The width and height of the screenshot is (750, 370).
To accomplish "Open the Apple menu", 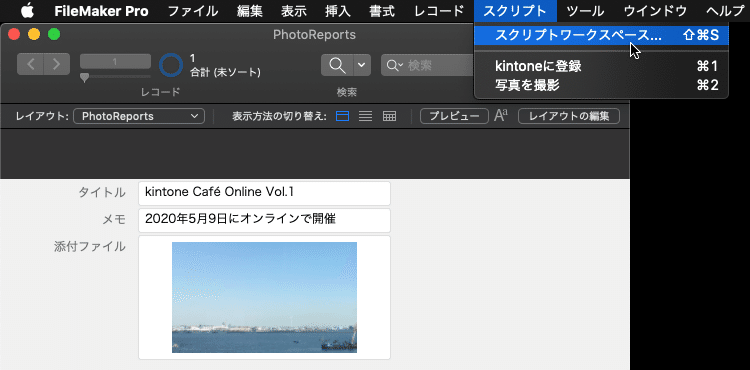I will coord(28,11).
